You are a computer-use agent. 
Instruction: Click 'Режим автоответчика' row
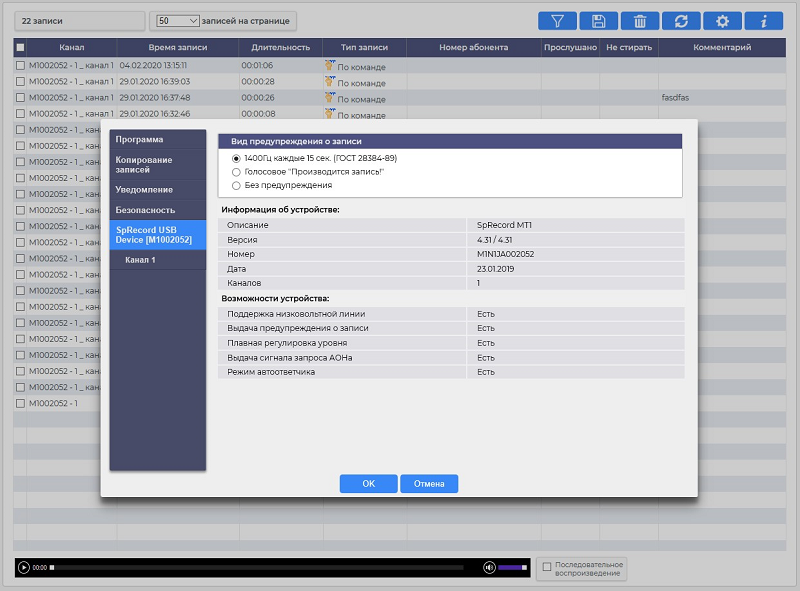click(451, 372)
